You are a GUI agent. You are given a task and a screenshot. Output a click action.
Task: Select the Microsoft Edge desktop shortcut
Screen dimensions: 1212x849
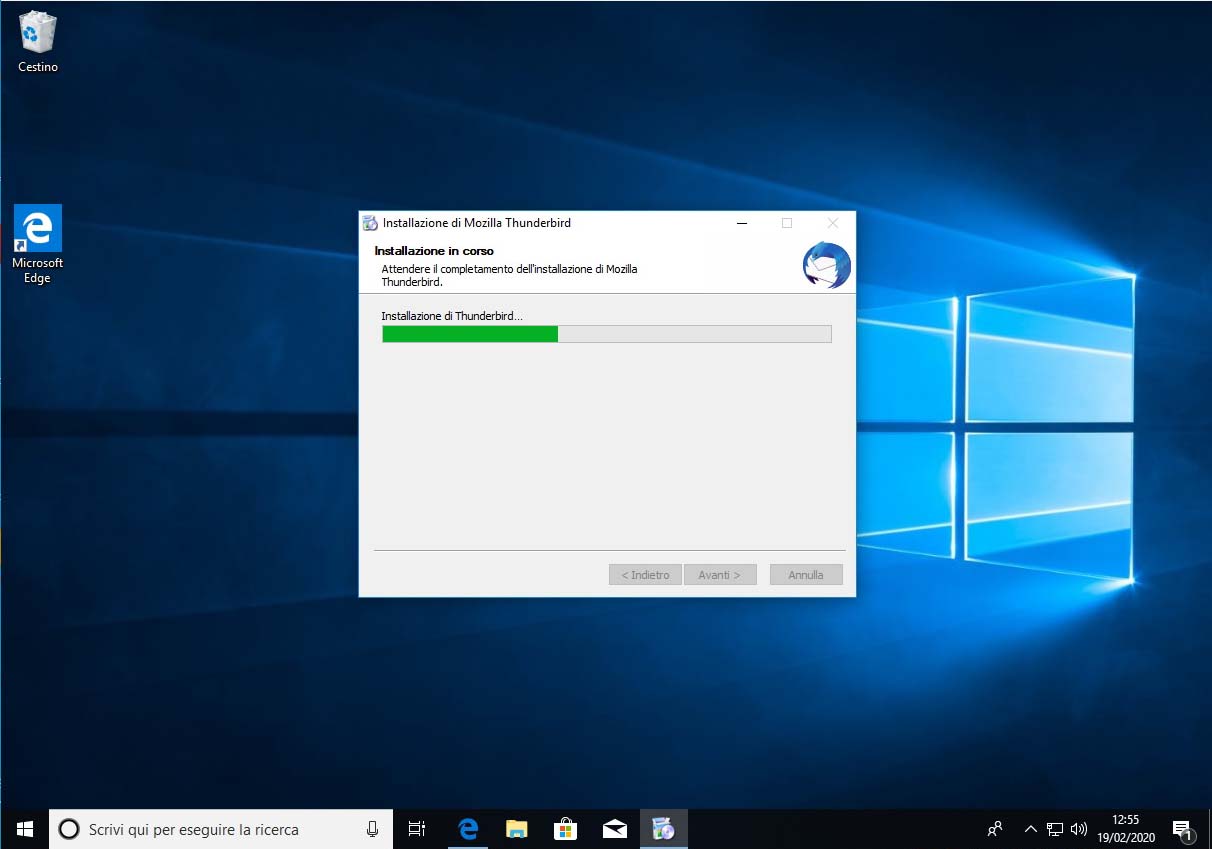[x=38, y=245]
